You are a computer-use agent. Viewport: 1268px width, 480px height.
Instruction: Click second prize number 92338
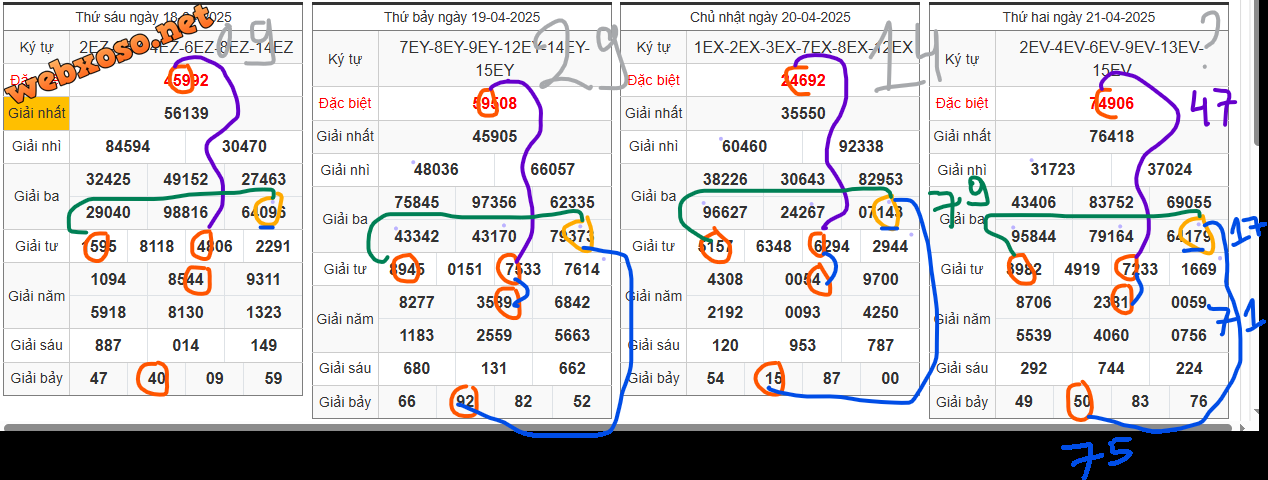860,146
